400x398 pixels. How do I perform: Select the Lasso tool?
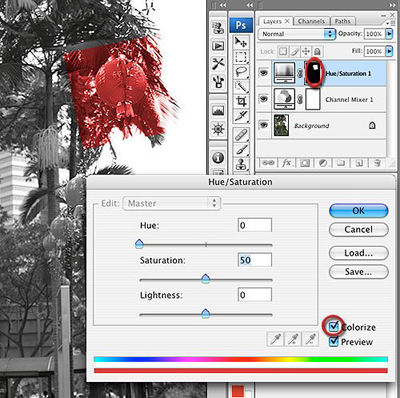point(241,72)
